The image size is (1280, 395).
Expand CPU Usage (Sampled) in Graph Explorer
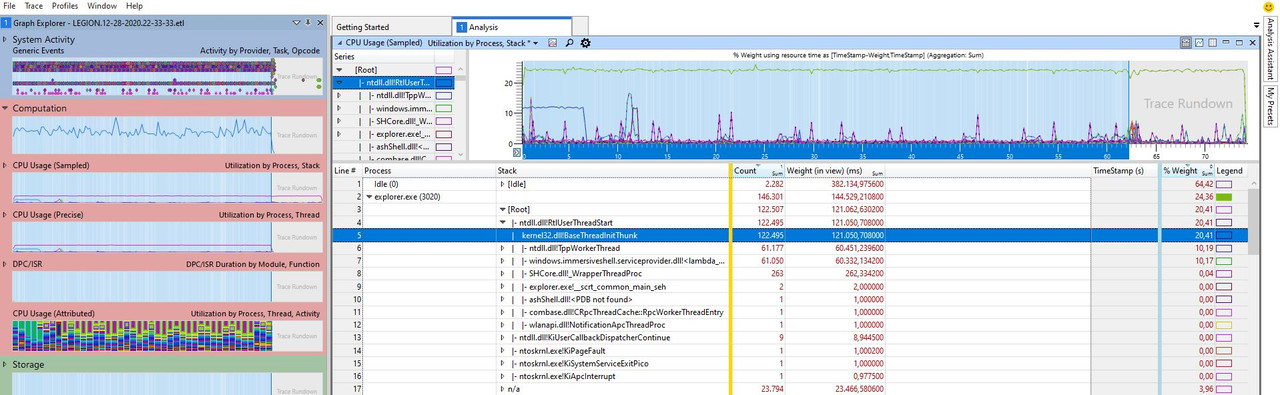[x=6, y=164]
